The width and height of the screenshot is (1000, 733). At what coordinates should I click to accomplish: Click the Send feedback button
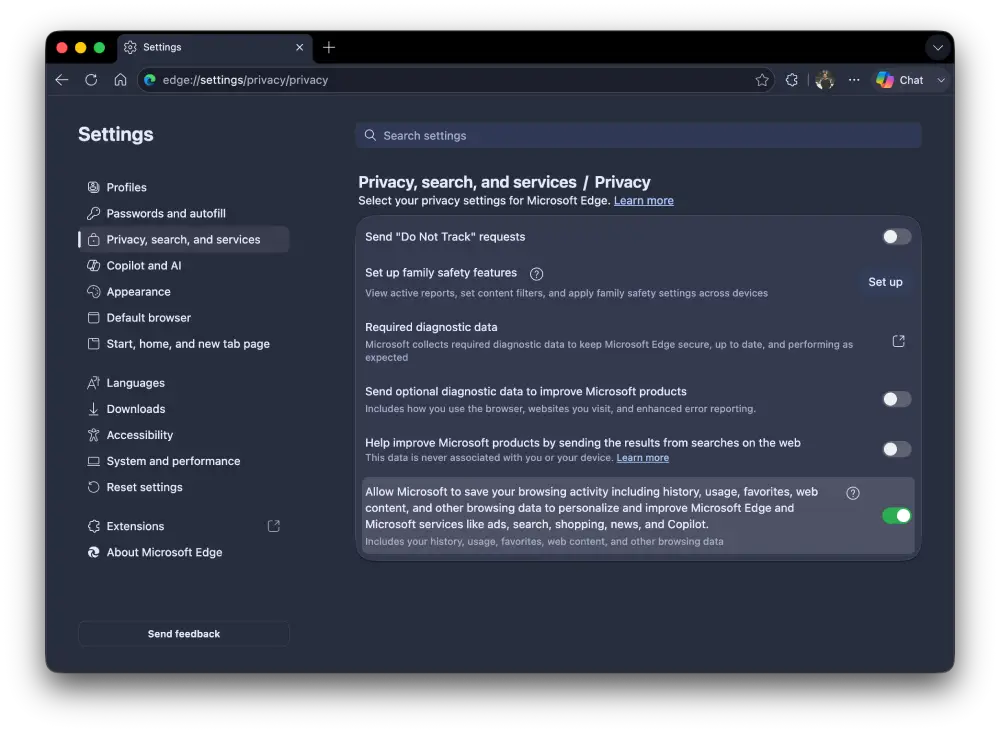(x=184, y=633)
